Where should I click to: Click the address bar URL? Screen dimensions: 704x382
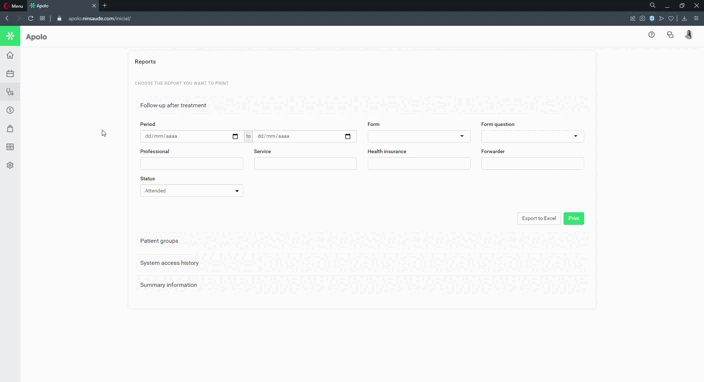tap(100, 18)
